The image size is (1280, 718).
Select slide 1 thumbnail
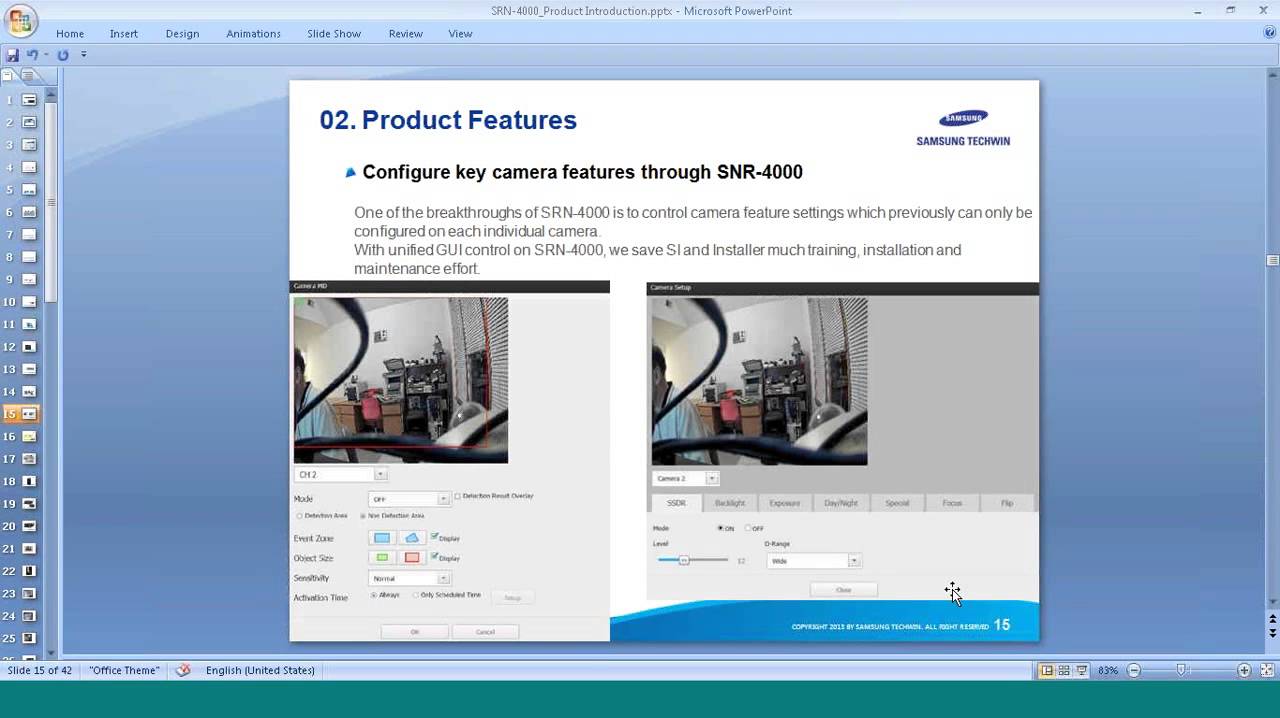point(29,100)
